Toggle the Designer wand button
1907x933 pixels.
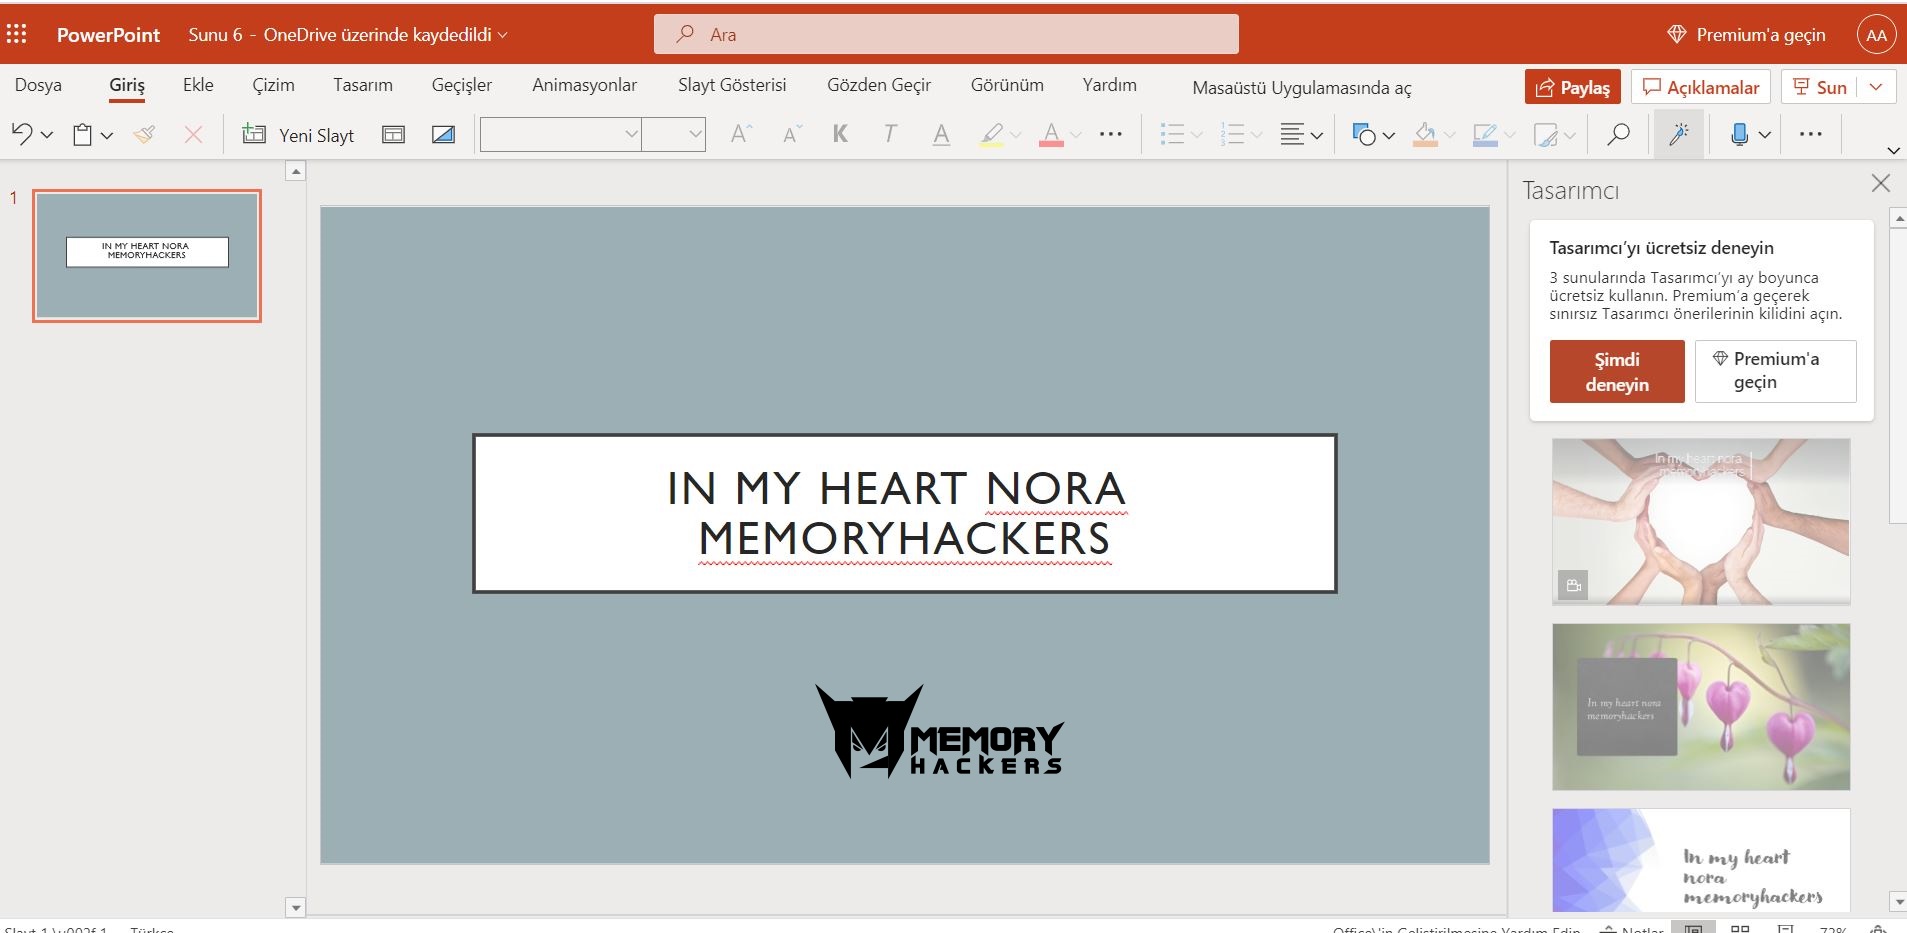click(x=1679, y=134)
